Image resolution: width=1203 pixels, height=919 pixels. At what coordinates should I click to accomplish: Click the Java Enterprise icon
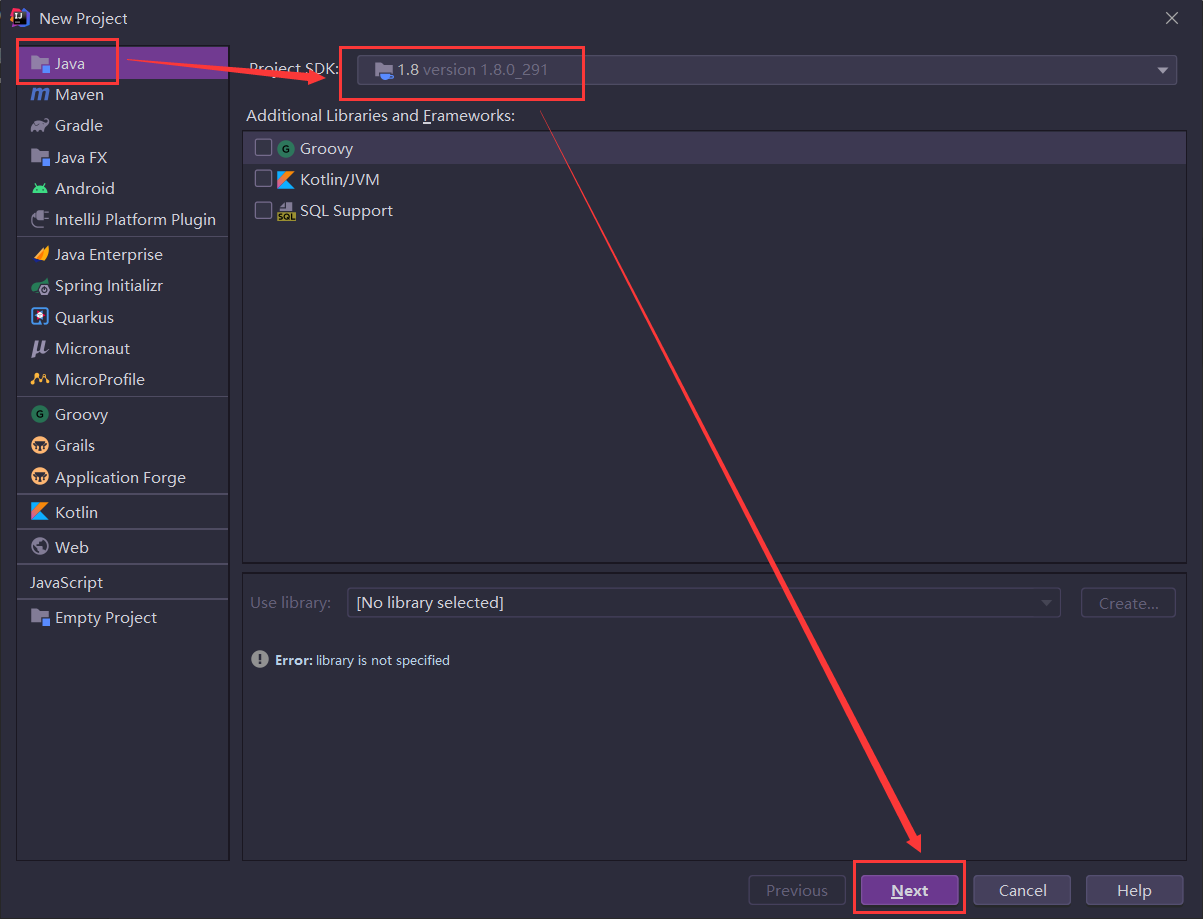click(x=40, y=254)
